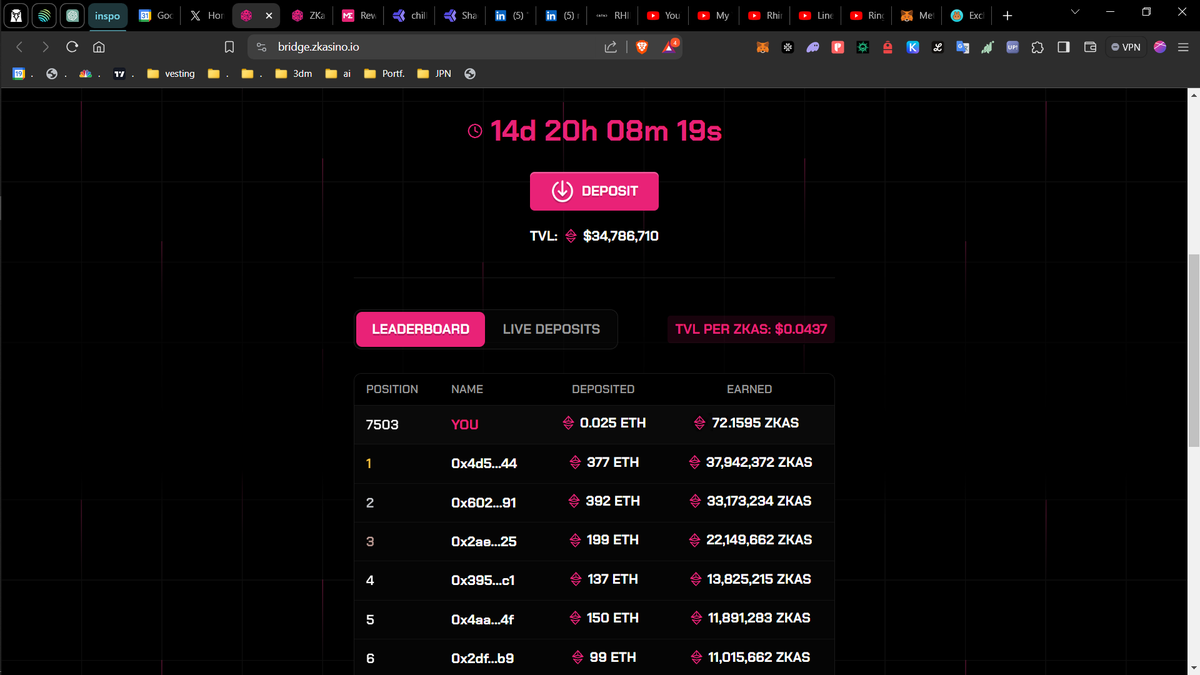This screenshot has height=675, width=1200.
Task: Switch to the chil tab
Action: (x=410, y=16)
